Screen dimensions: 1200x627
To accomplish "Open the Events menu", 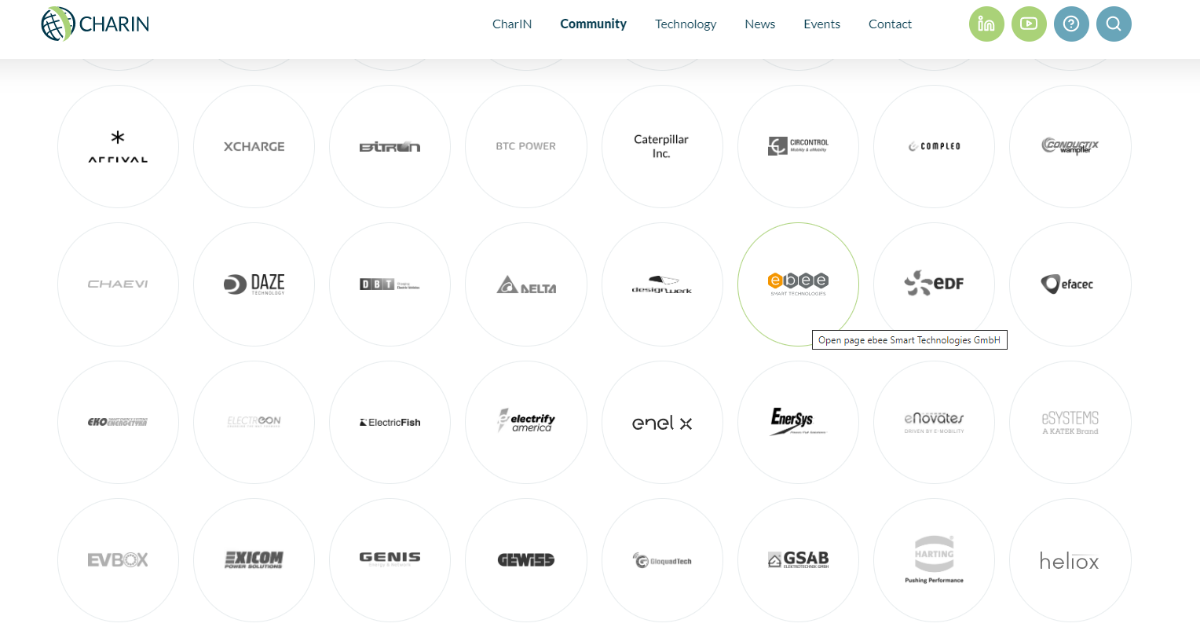I will click(822, 24).
